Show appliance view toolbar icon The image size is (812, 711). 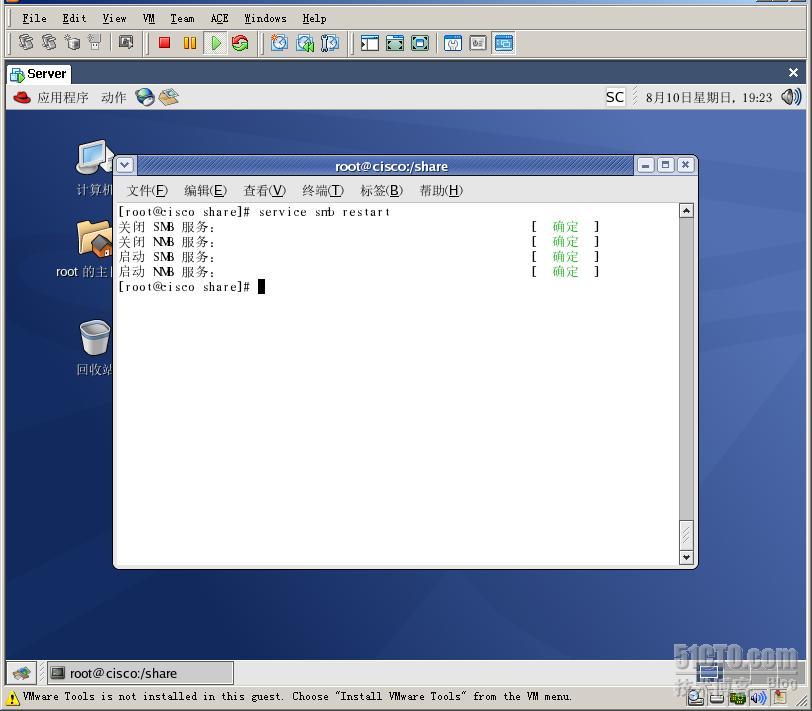pos(477,43)
